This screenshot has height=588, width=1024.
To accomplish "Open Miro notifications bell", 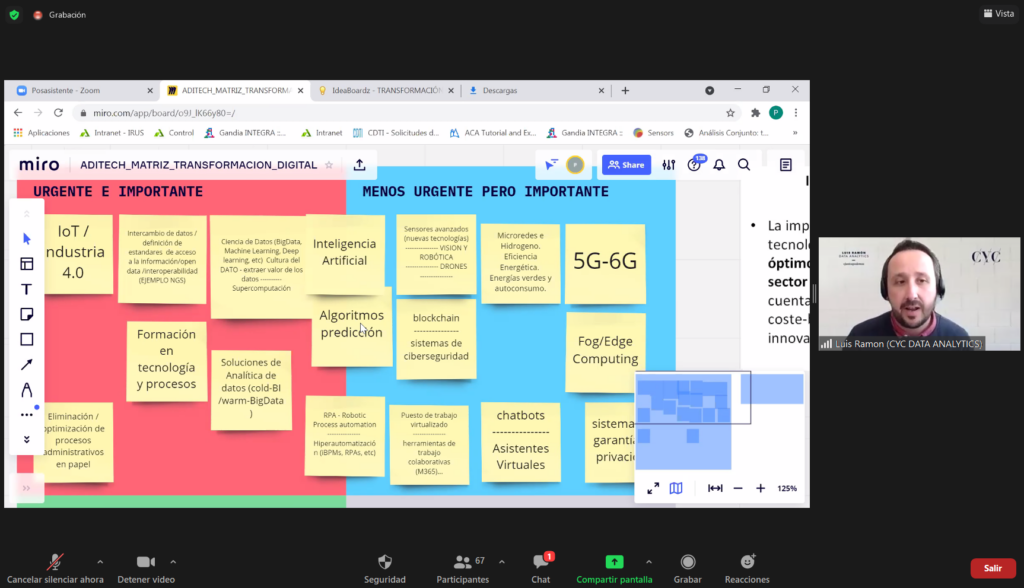I will click(x=719, y=165).
